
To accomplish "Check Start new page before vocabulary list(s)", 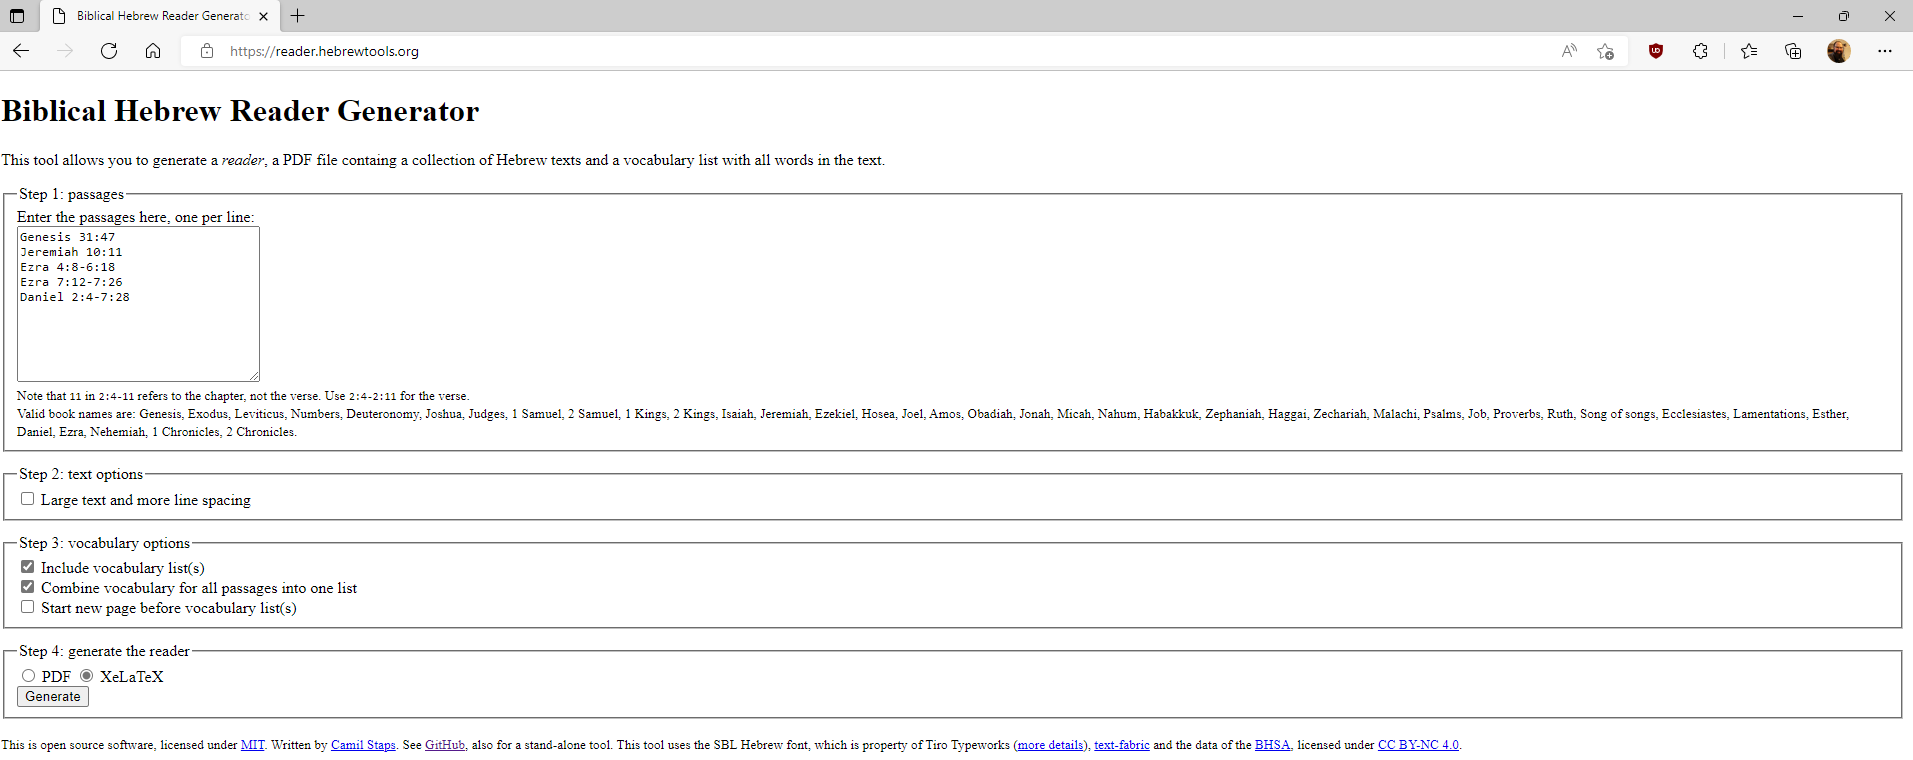I will (28, 607).
